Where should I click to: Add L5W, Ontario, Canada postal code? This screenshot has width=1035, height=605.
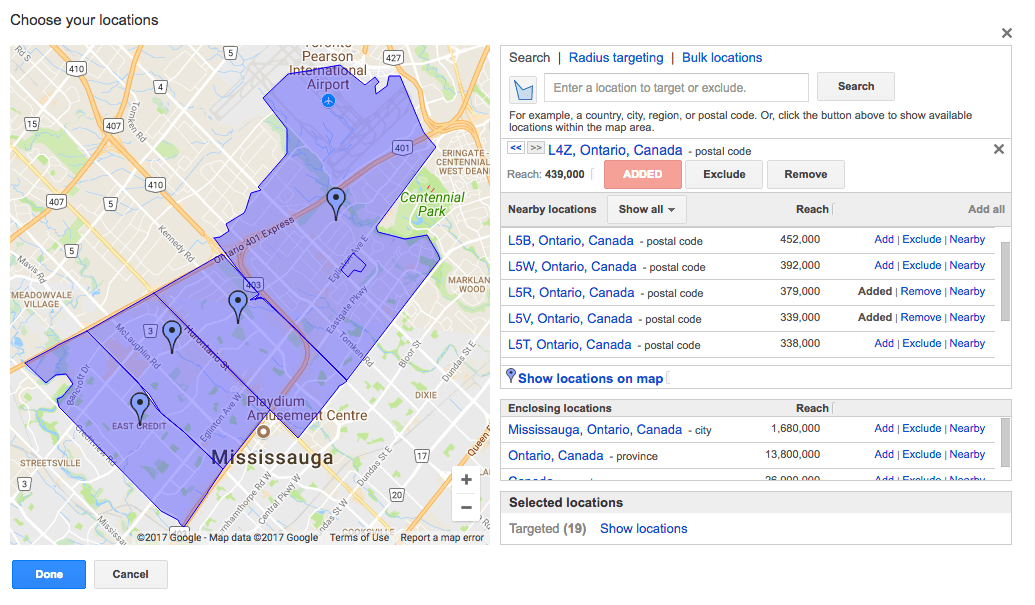[x=884, y=265]
